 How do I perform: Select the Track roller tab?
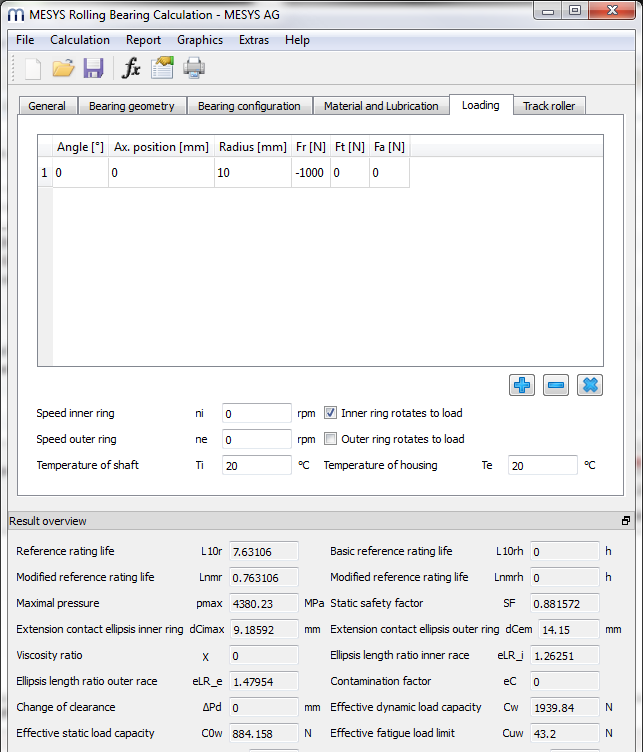549,106
